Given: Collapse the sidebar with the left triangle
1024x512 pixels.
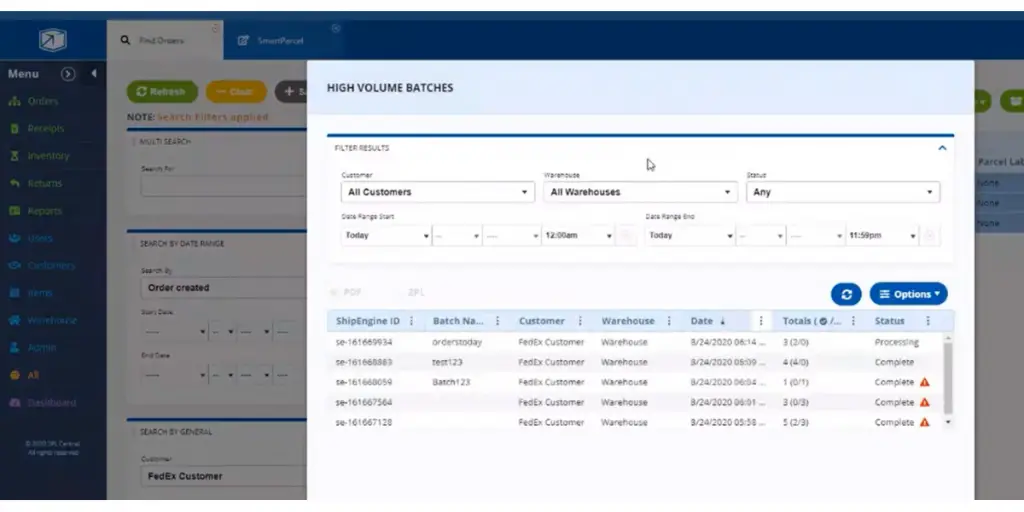Looking at the screenshot, I should (x=94, y=74).
